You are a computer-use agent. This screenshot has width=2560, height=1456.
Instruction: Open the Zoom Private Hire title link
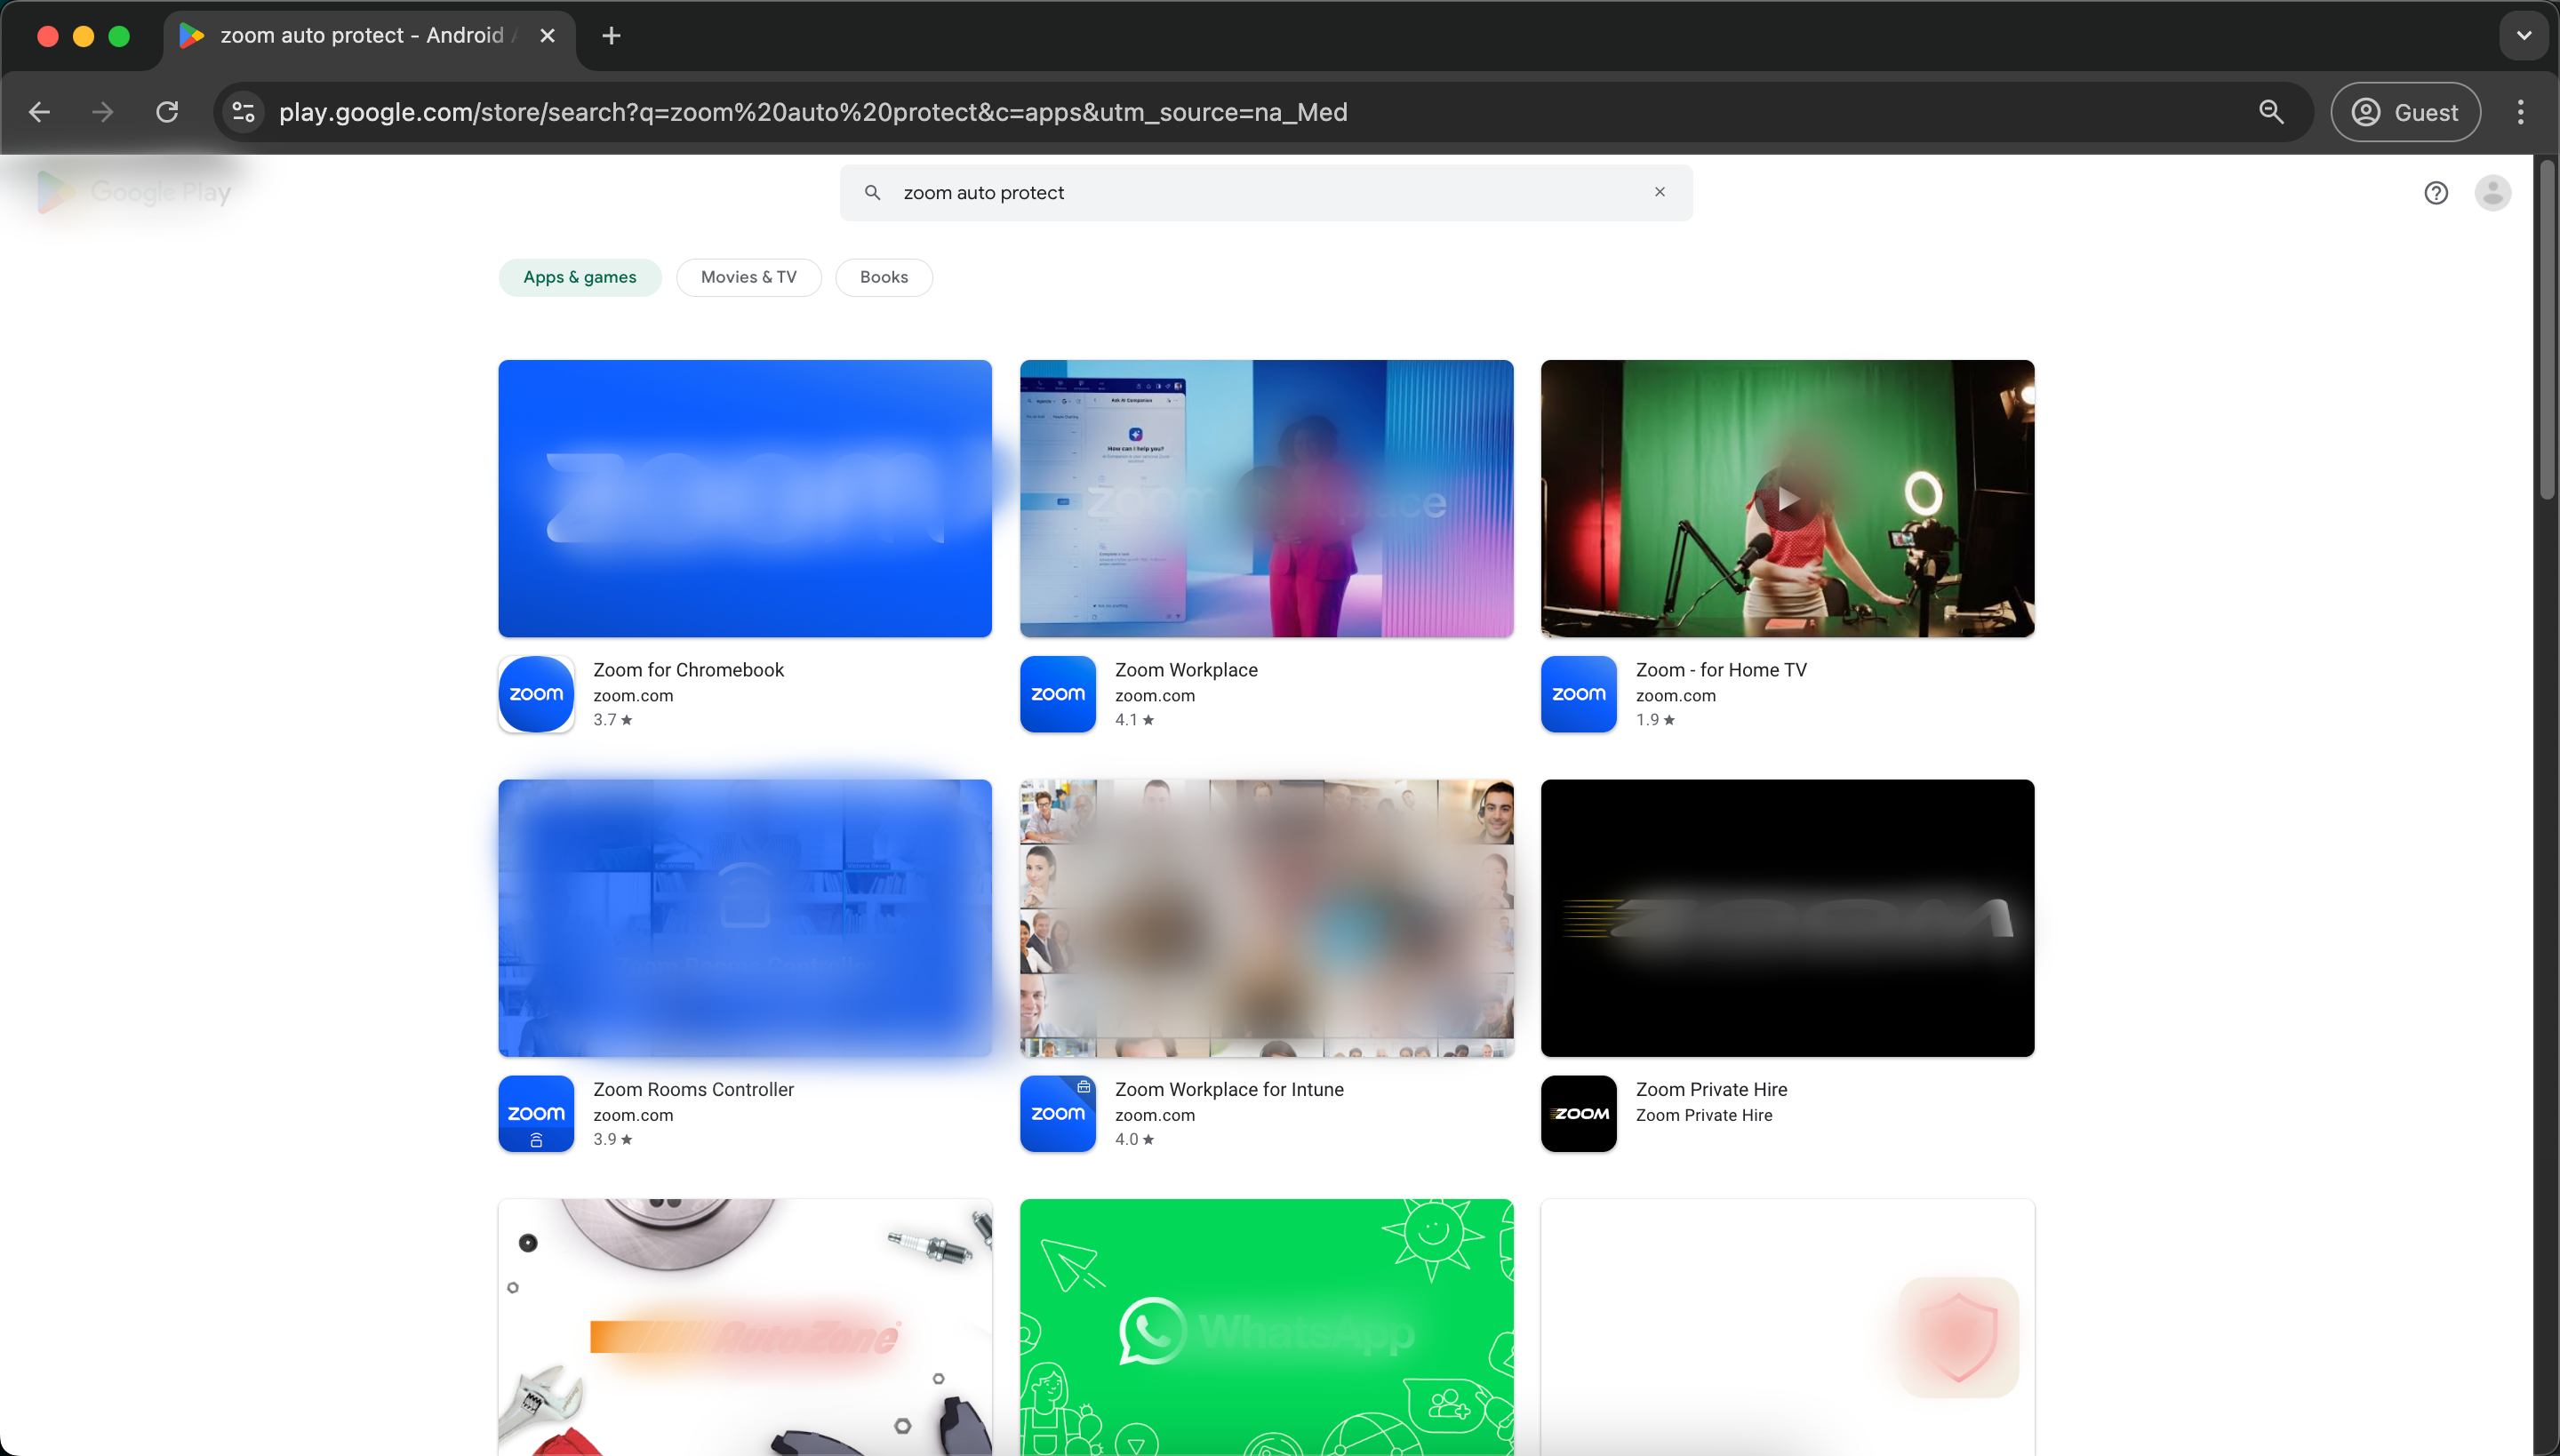coord(1711,1090)
